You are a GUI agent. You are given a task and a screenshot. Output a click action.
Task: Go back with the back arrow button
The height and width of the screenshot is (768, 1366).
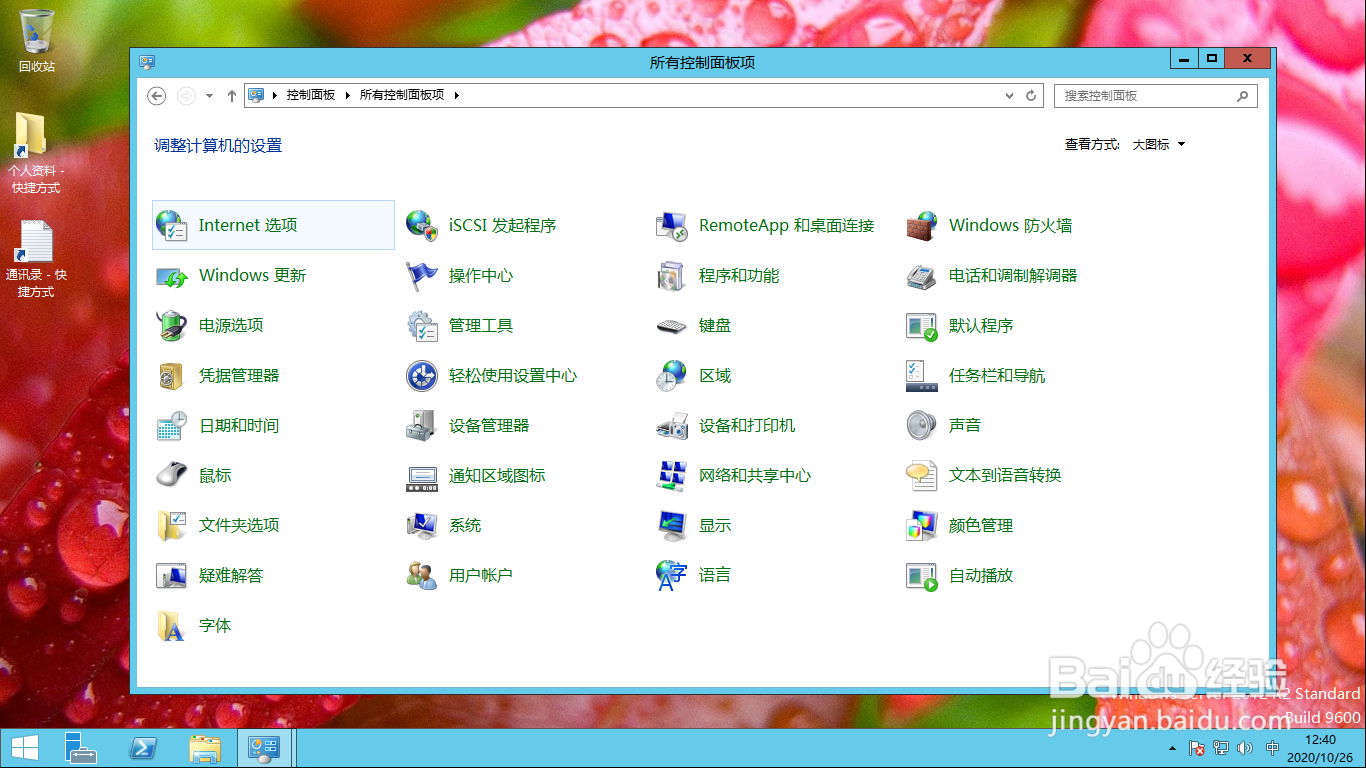pyautogui.click(x=156, y=96)
